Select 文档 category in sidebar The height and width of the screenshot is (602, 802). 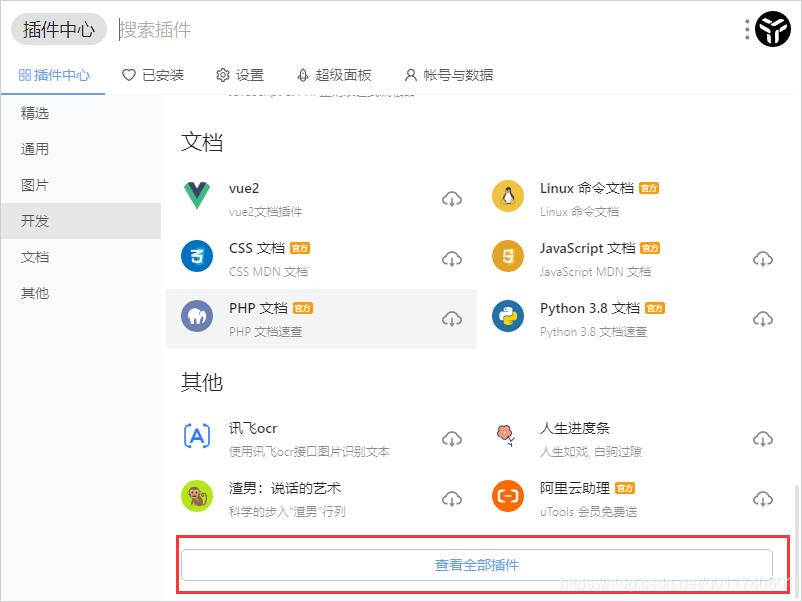click(80, 257)
